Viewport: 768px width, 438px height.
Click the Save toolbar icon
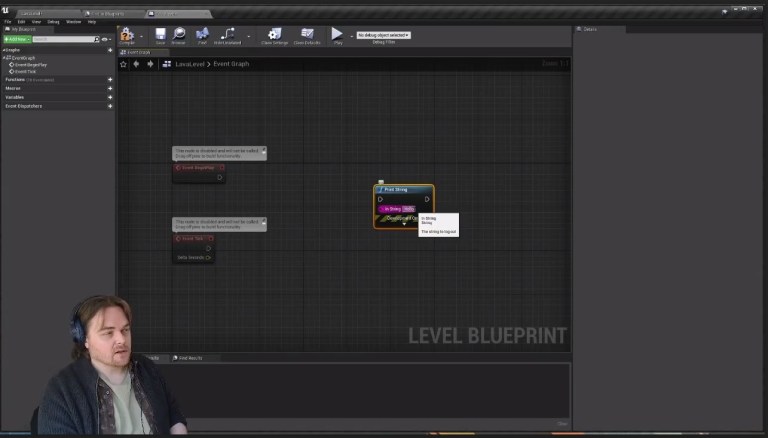[x=160, y=34]
